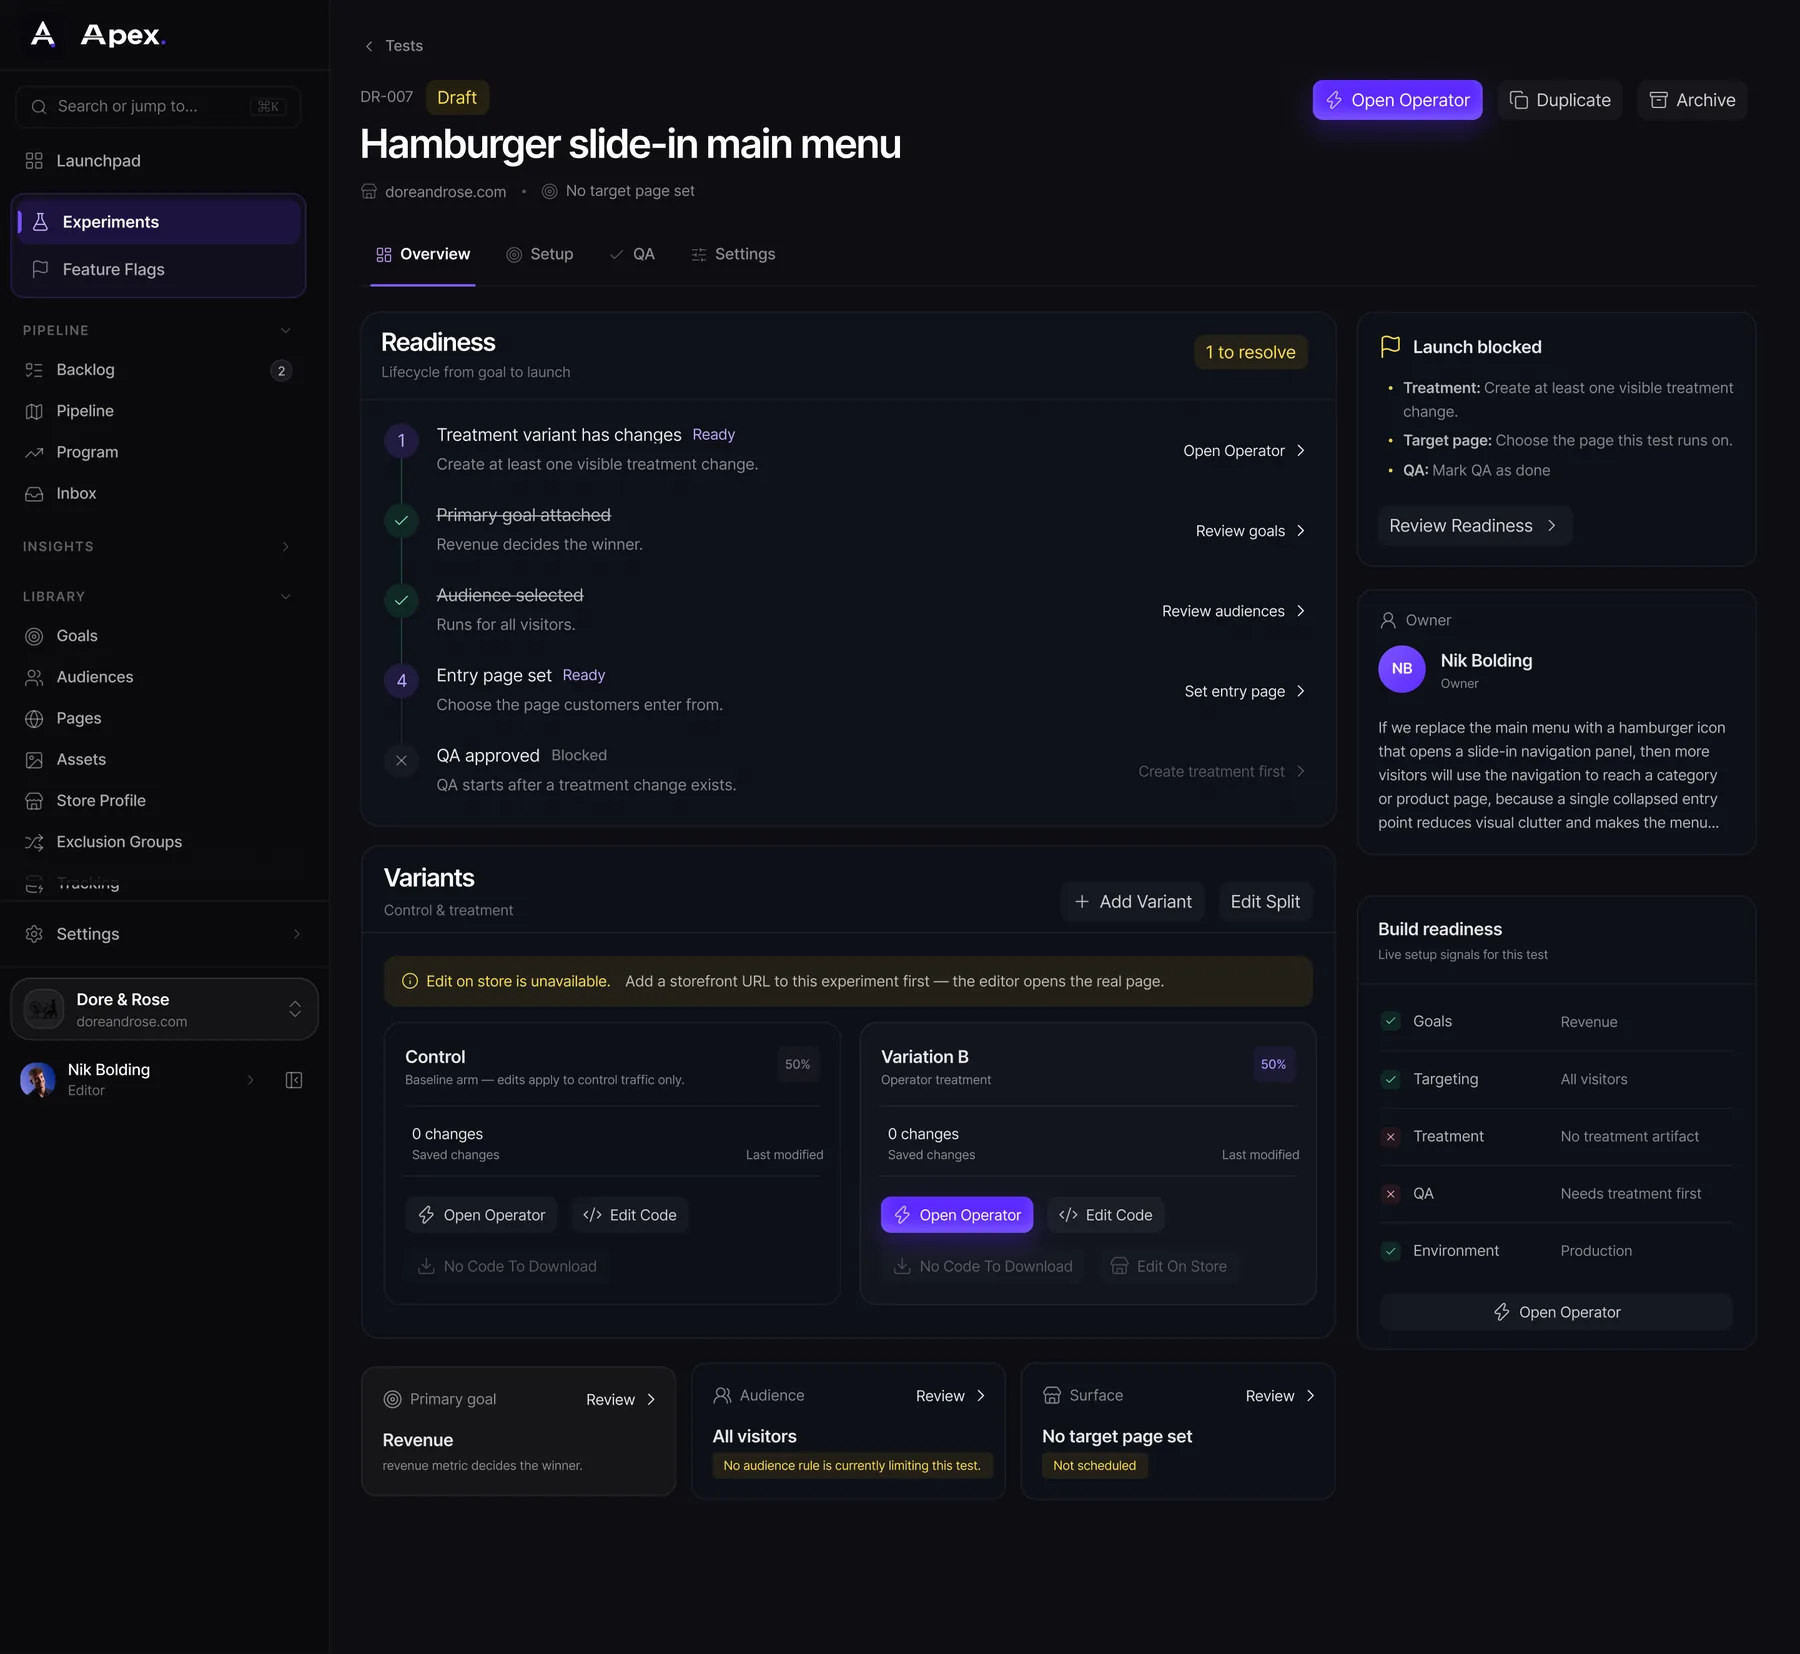Screen dimensions: 1800x1654
Task: Open Operator for the Control variant
Action: pyautogui.click(x=482, y=1215)
